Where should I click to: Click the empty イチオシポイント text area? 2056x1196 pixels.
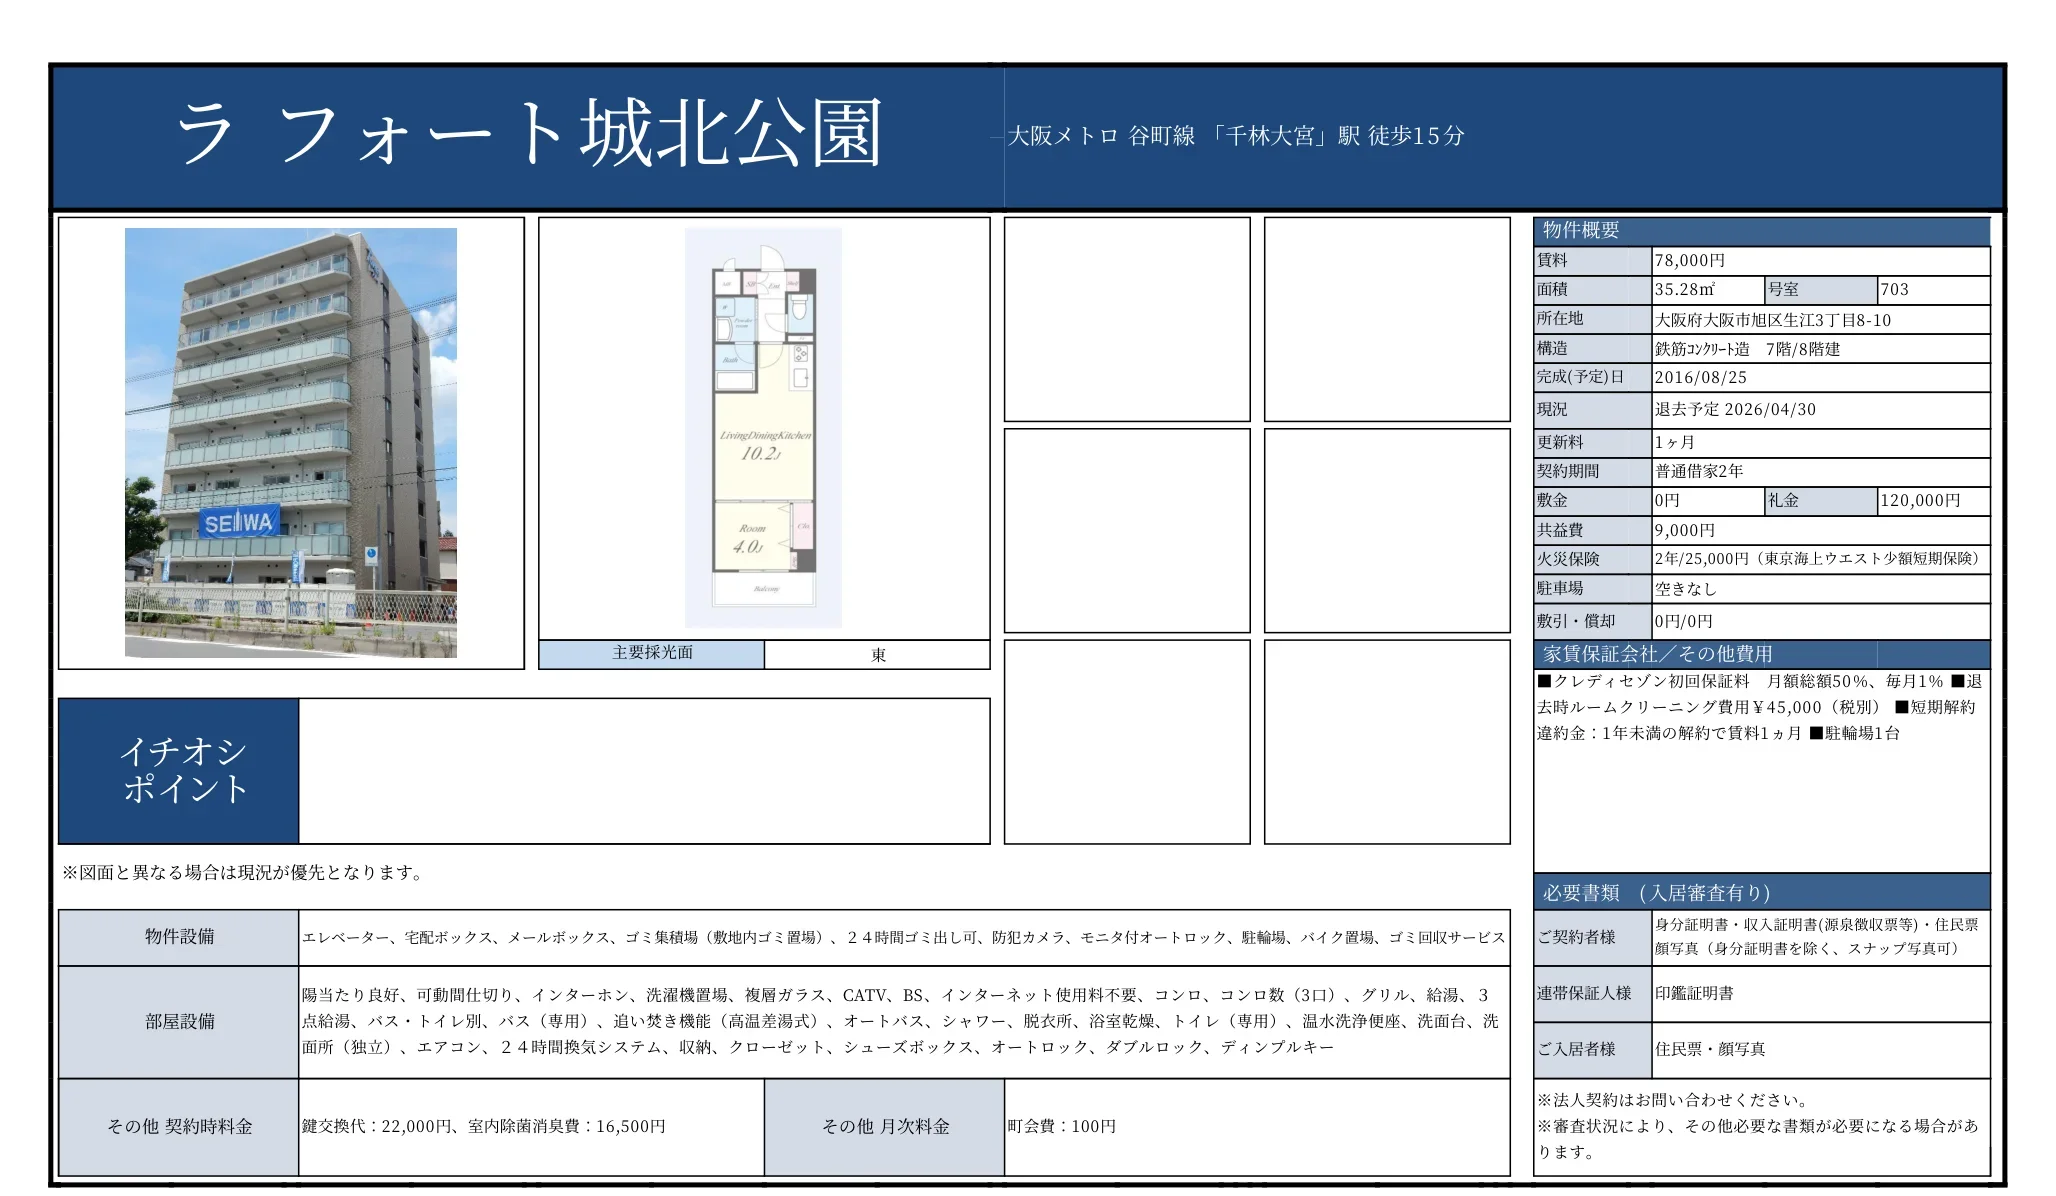[644, 770]
